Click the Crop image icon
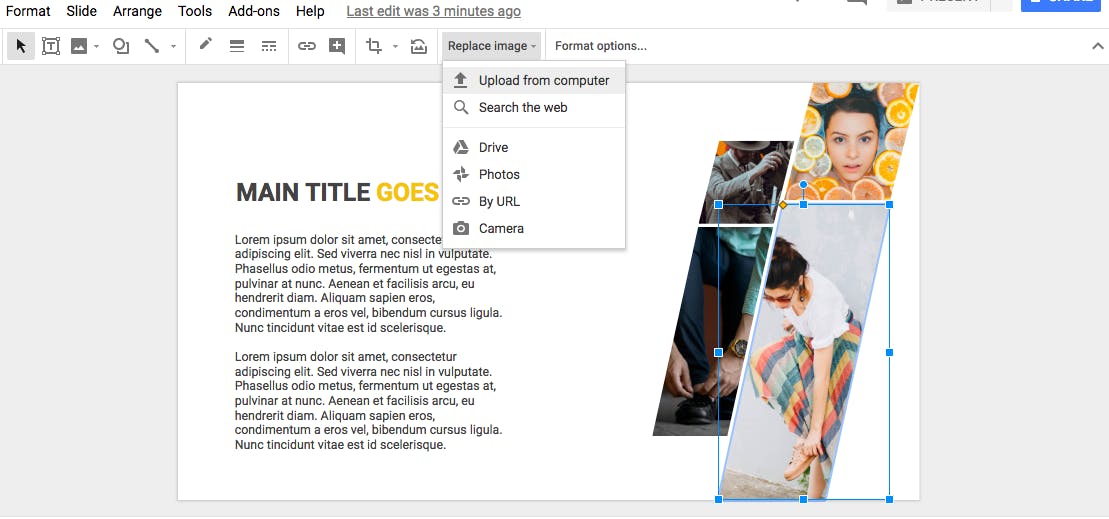The image size is (1109, 519). pyautogui.click(x=374, y=46)
